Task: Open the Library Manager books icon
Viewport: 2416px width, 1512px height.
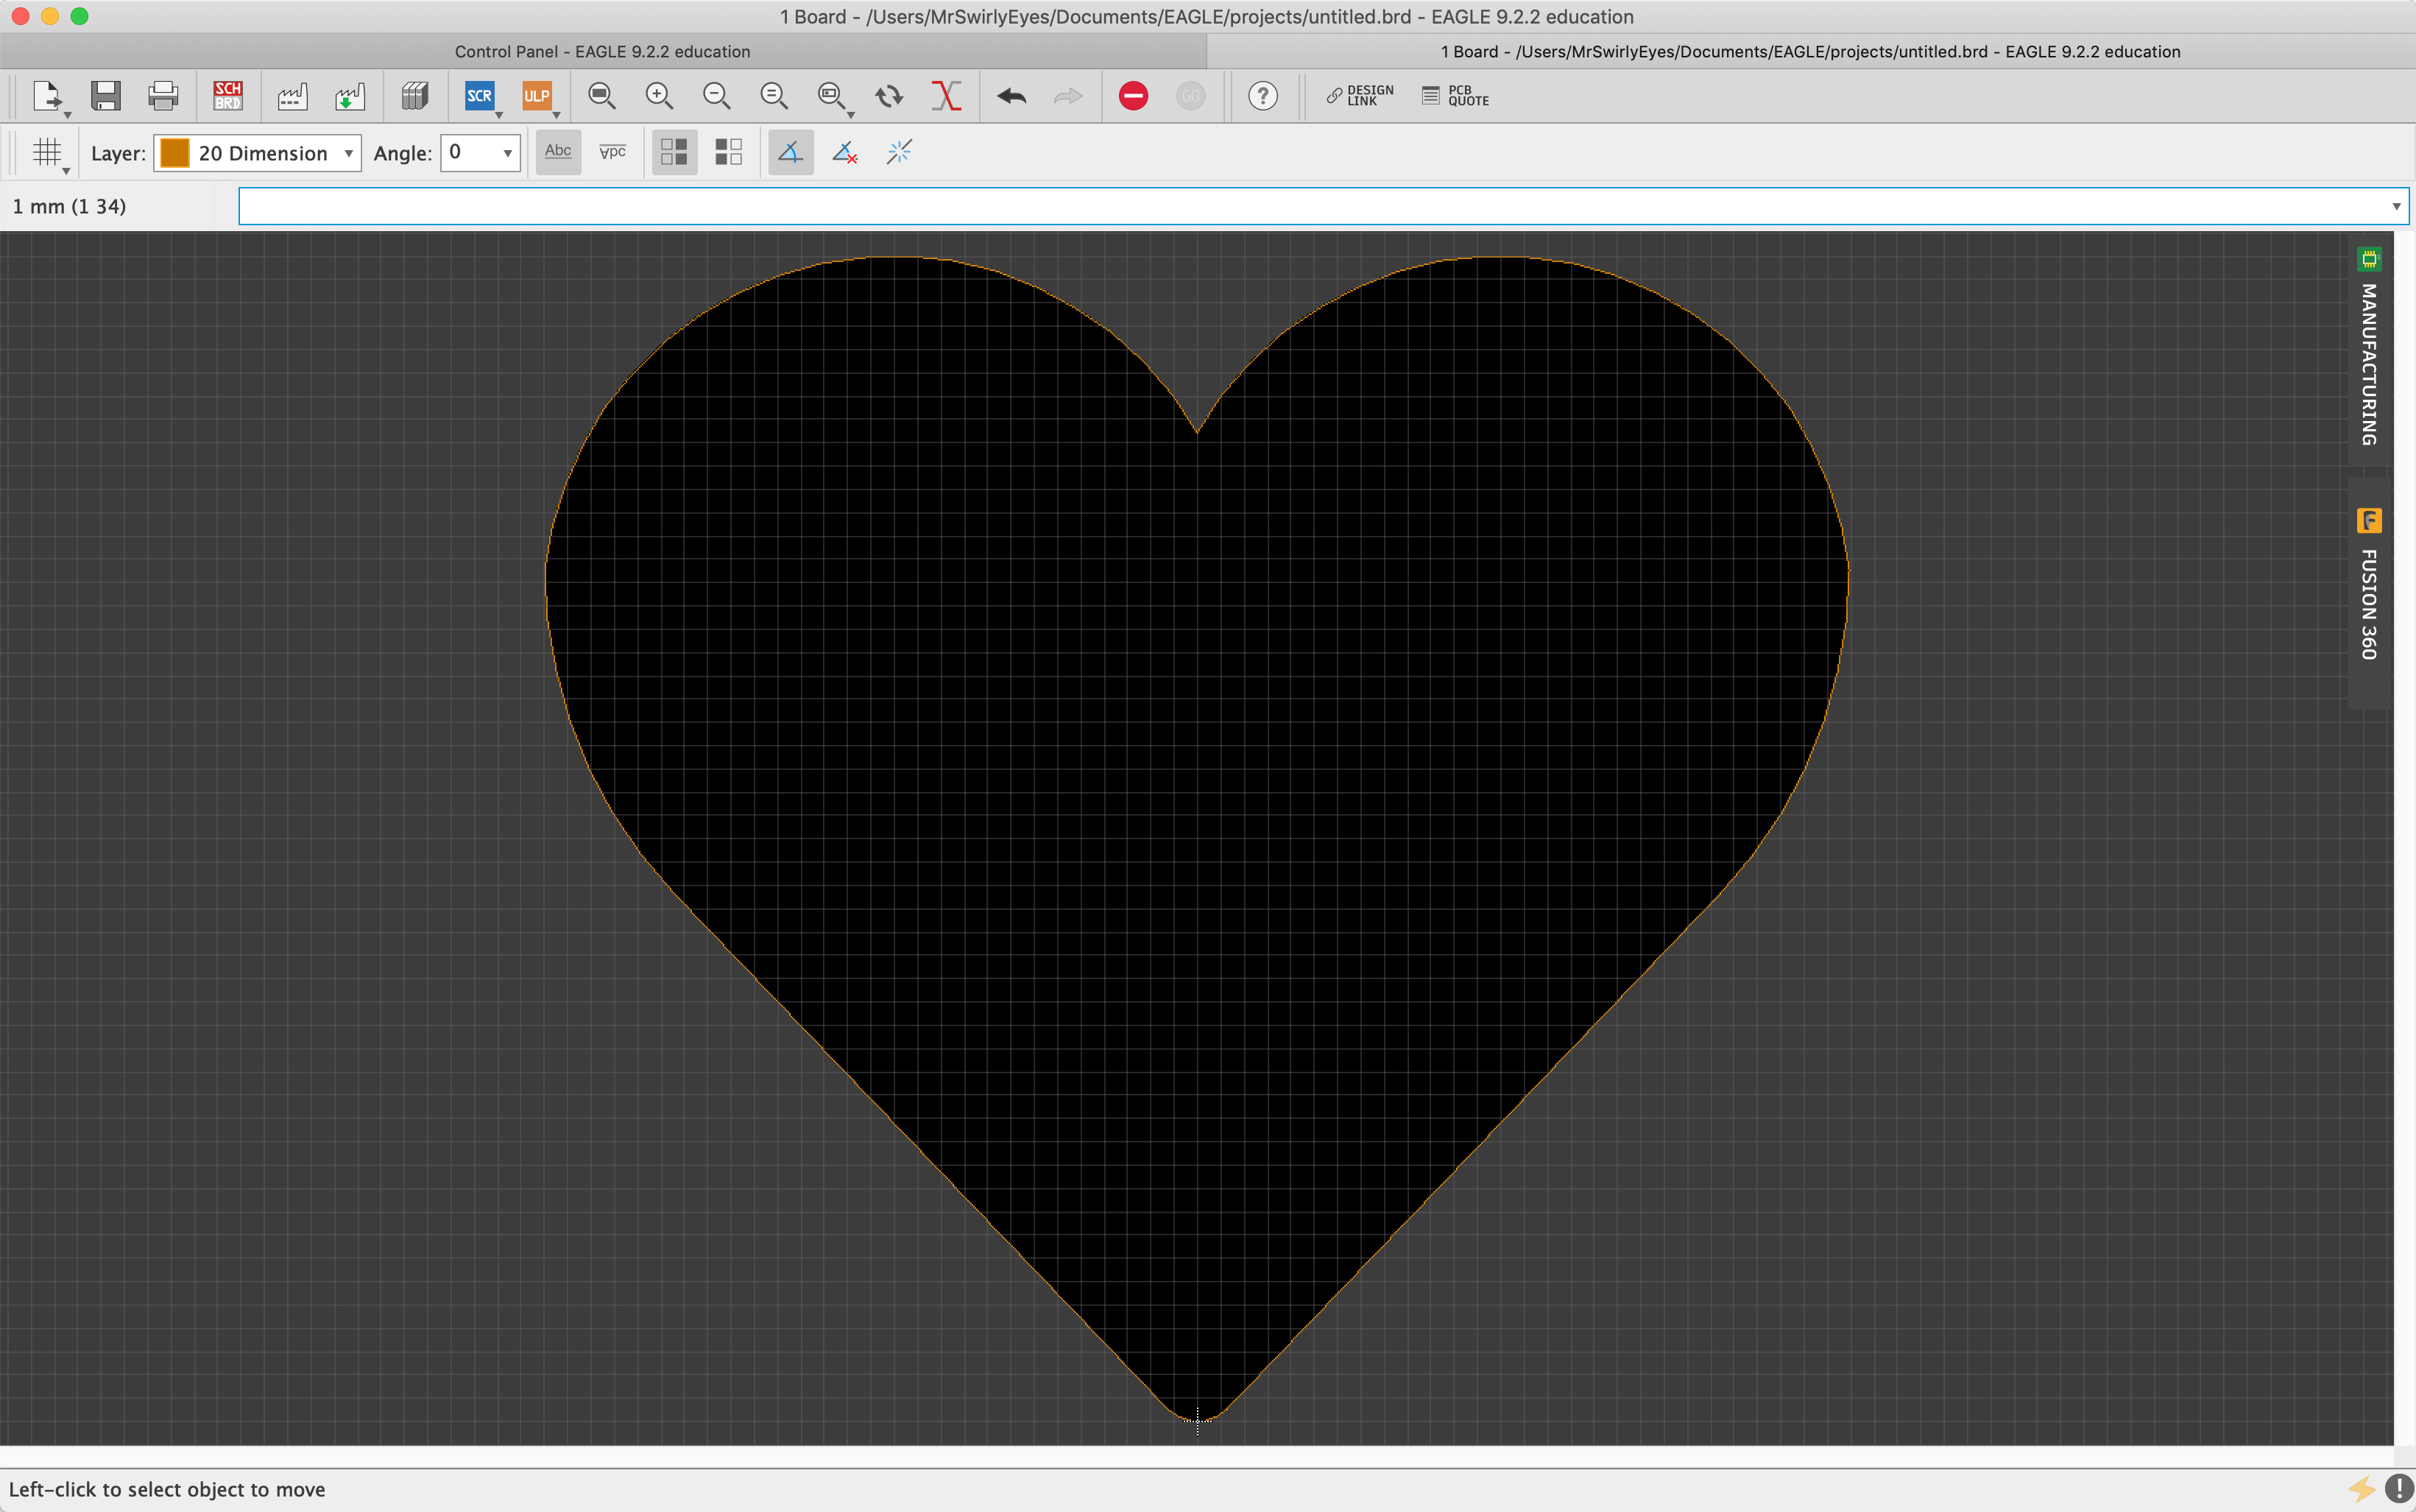Action: [415, 96]
